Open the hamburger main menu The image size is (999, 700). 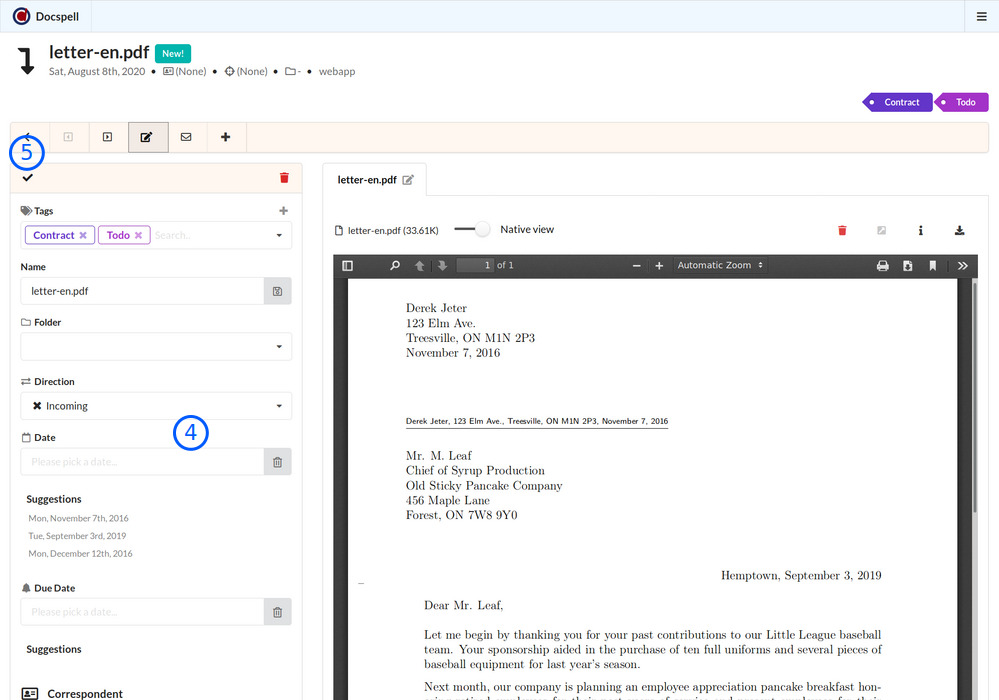coord(981,16)
